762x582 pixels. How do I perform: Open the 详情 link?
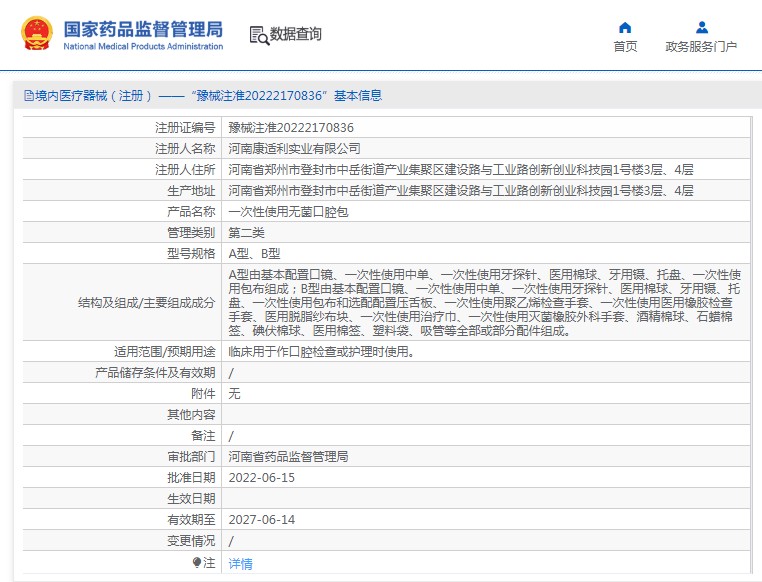(241, 564)
